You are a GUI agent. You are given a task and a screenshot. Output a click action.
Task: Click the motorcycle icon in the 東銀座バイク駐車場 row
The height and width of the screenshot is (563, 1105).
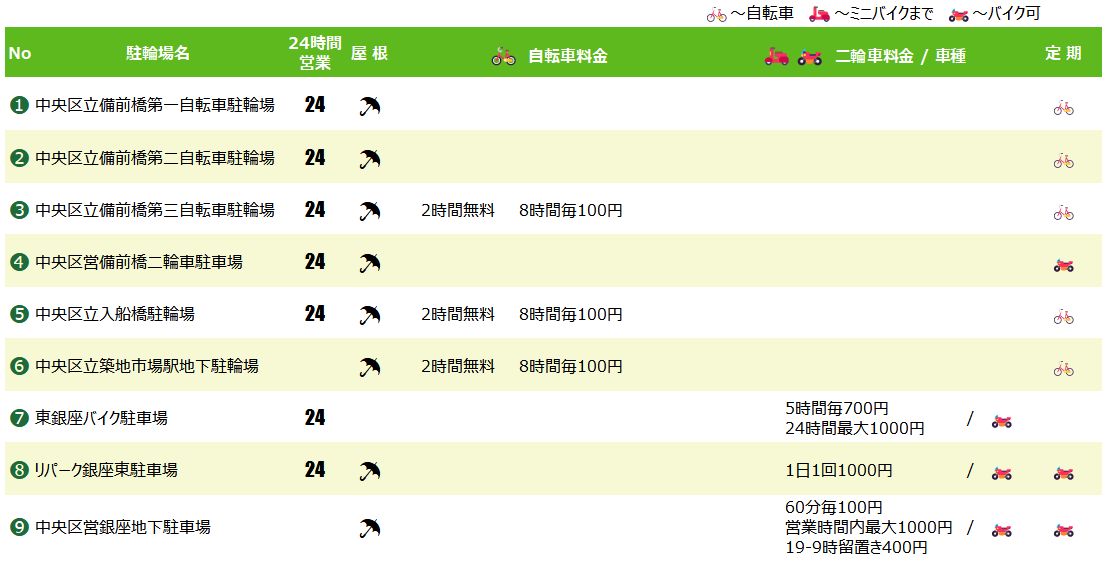1001,421
